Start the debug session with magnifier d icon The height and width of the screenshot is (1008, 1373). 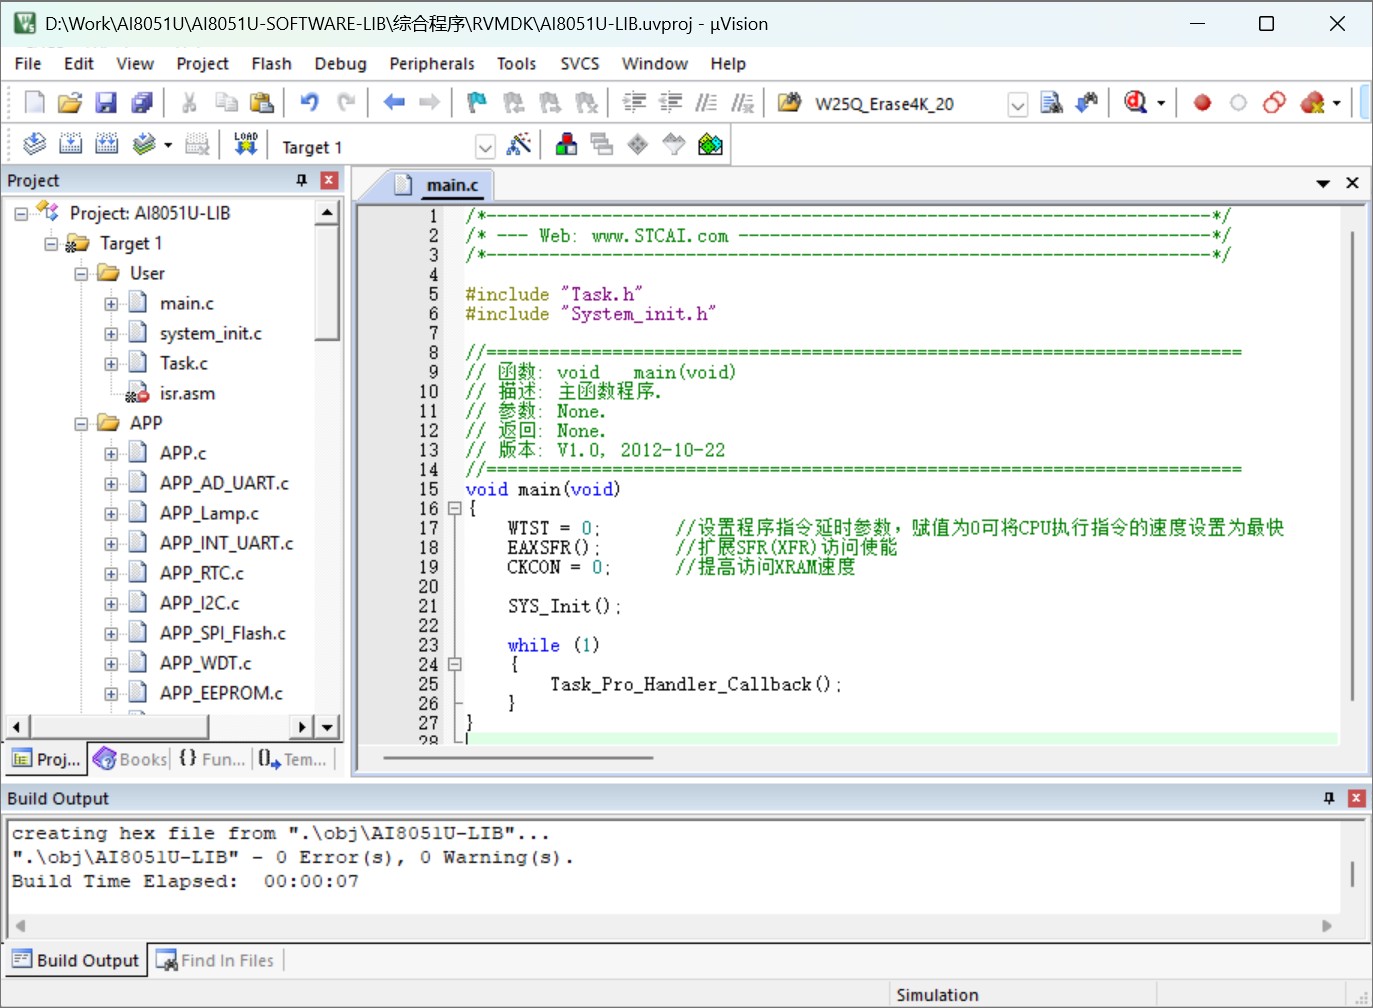pos(1135,103)
